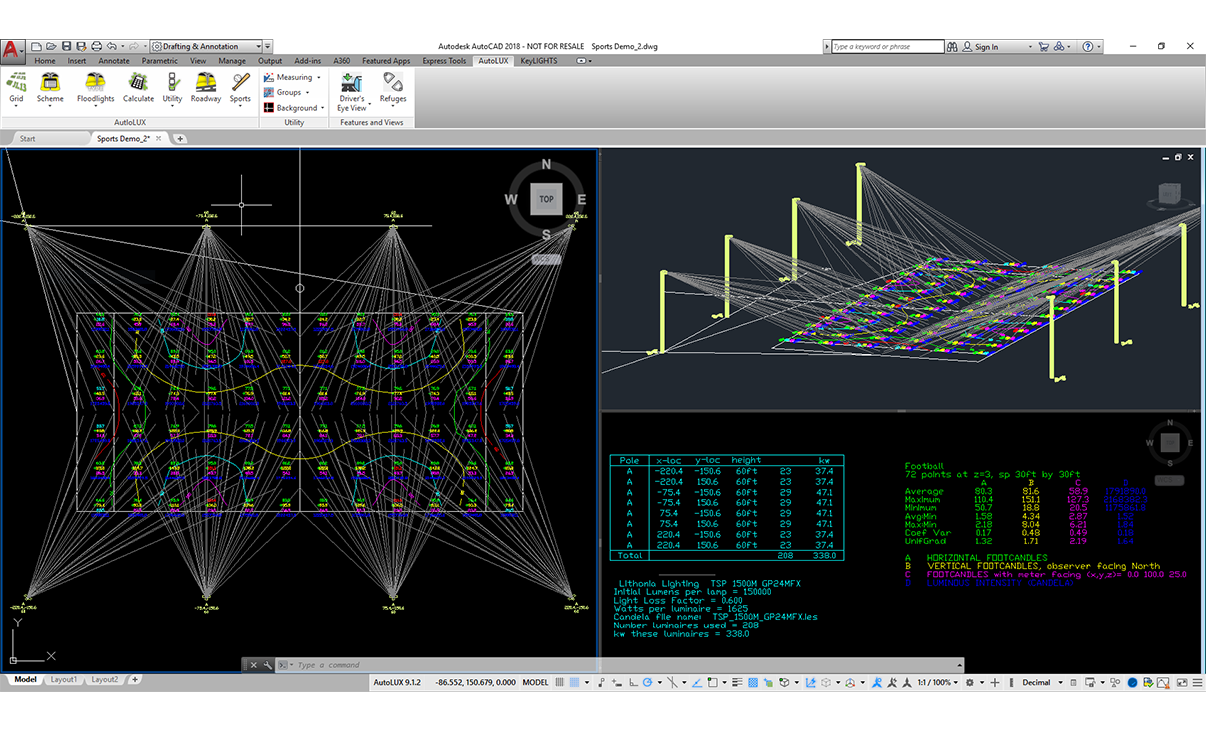Open the Grid tool in the AutoLUX ribbon

click(16, 86)
